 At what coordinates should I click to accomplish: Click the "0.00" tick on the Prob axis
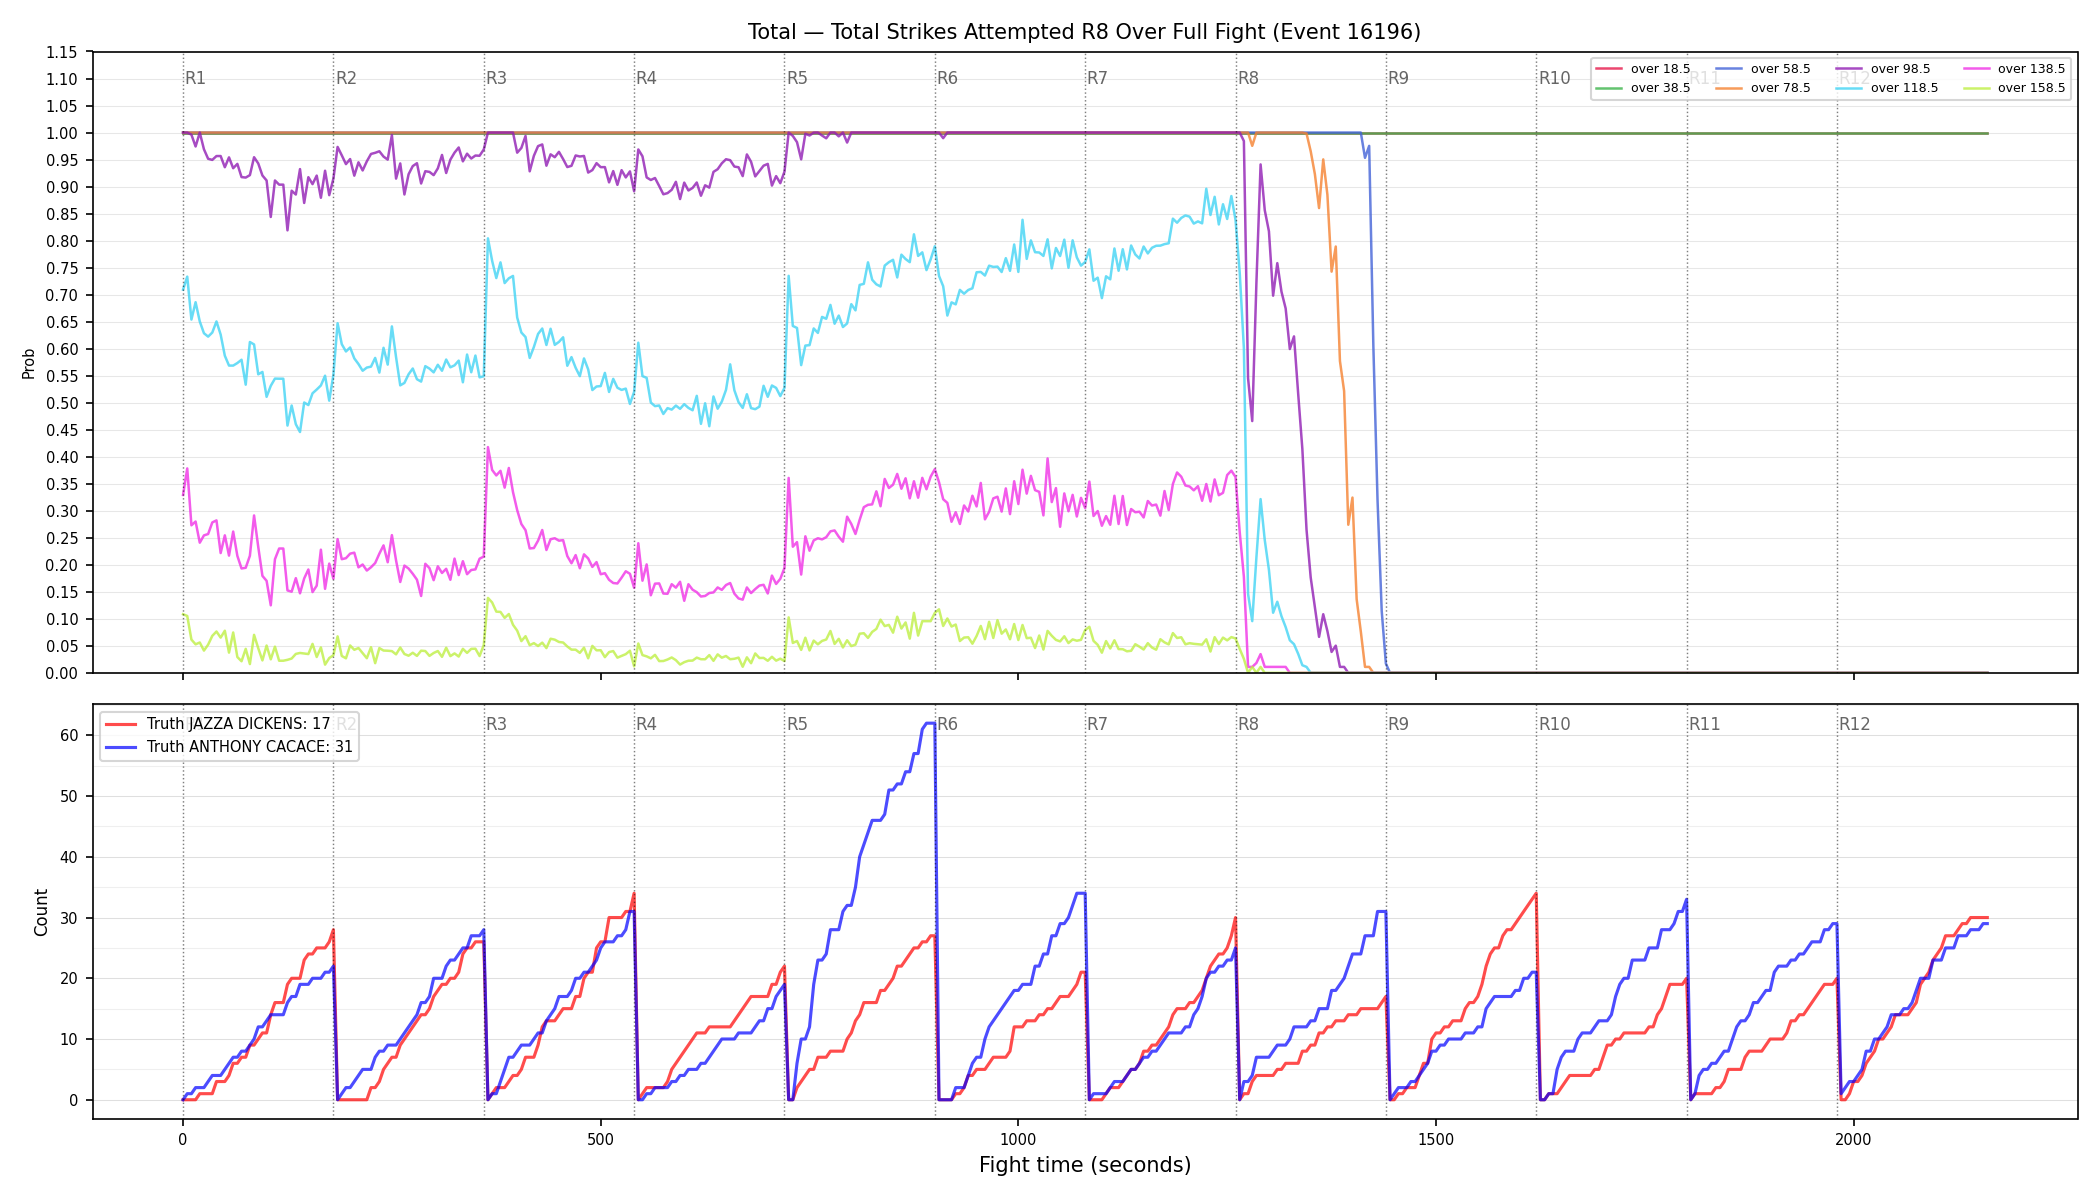tap(62, 673)
